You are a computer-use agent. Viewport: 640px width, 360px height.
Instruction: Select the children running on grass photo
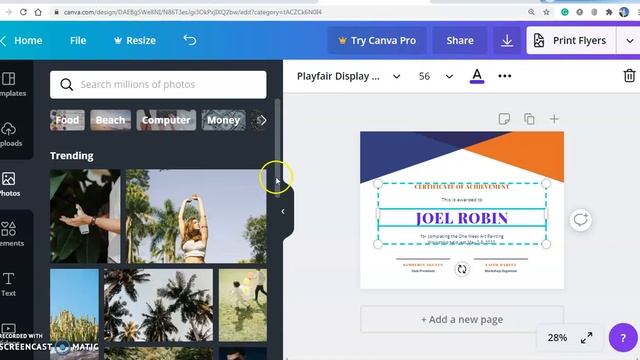[243, 305]
